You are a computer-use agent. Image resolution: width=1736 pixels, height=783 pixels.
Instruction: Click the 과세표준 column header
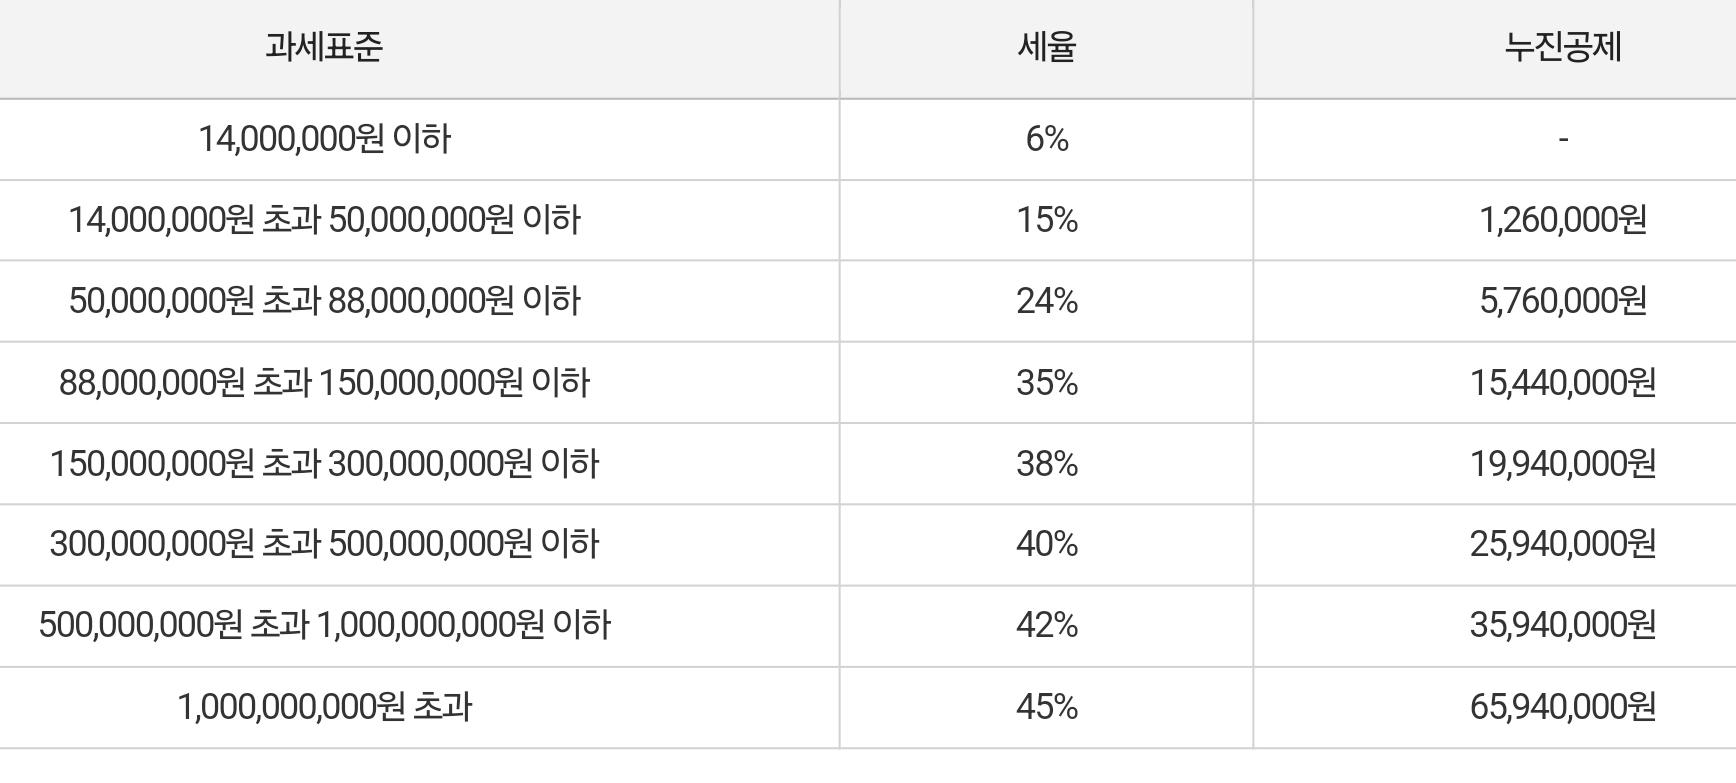coord(324,47)
